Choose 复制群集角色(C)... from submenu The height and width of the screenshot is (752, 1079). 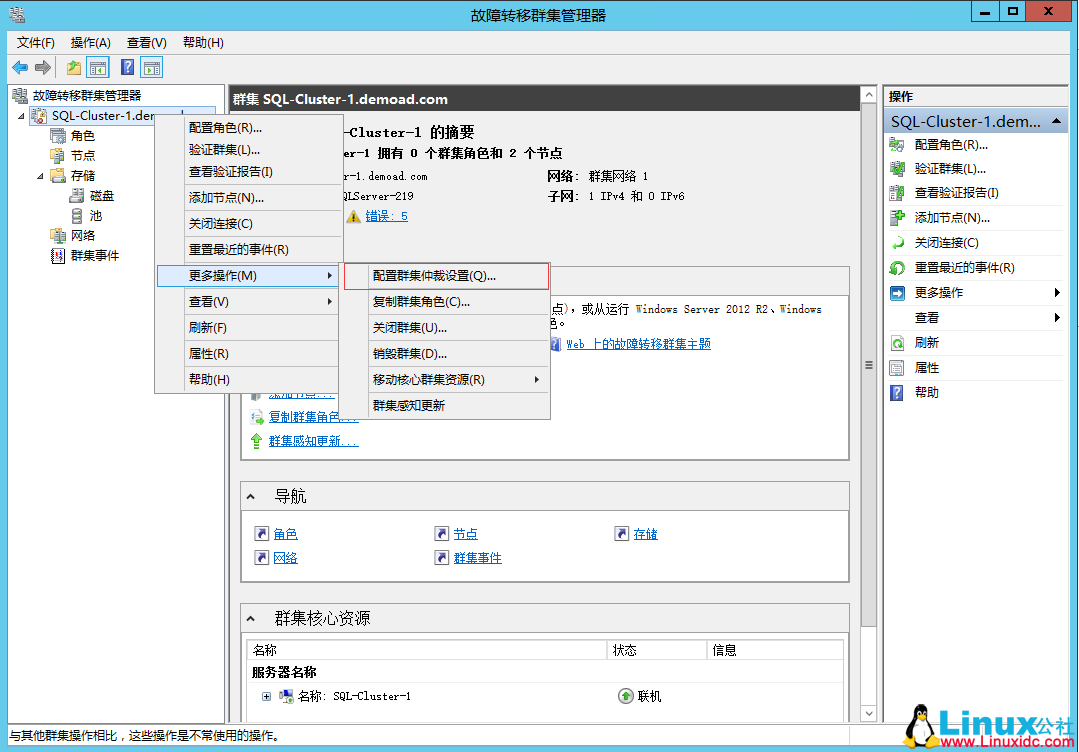pyautogui.click(x=447, y=302)
